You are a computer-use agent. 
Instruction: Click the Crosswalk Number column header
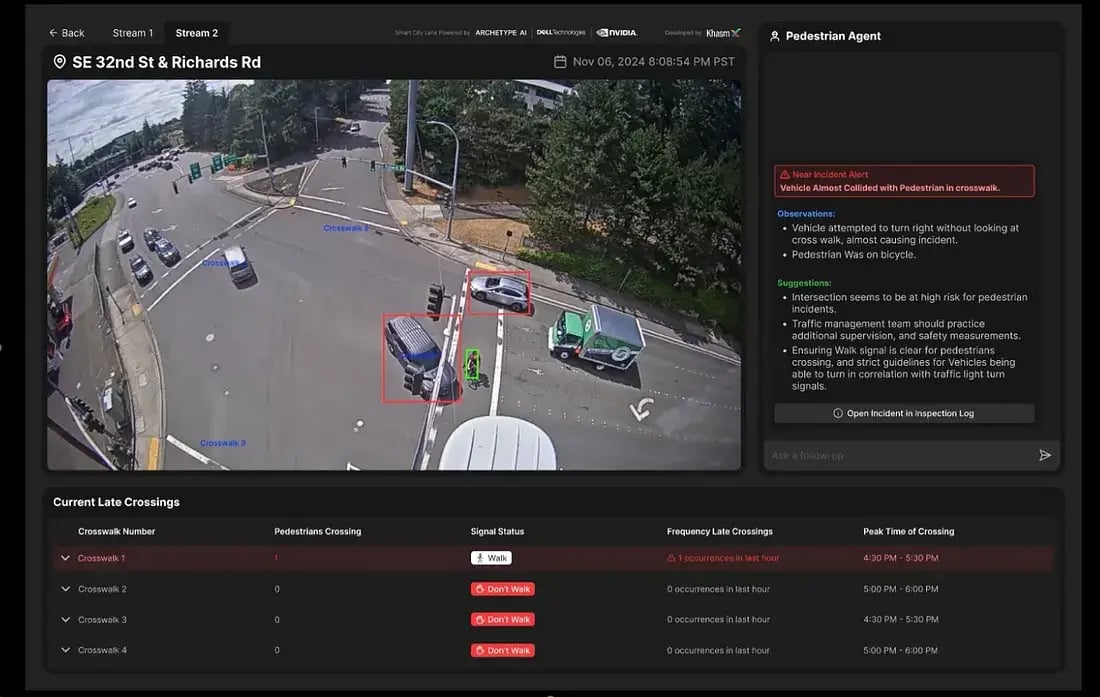[116, 532]
